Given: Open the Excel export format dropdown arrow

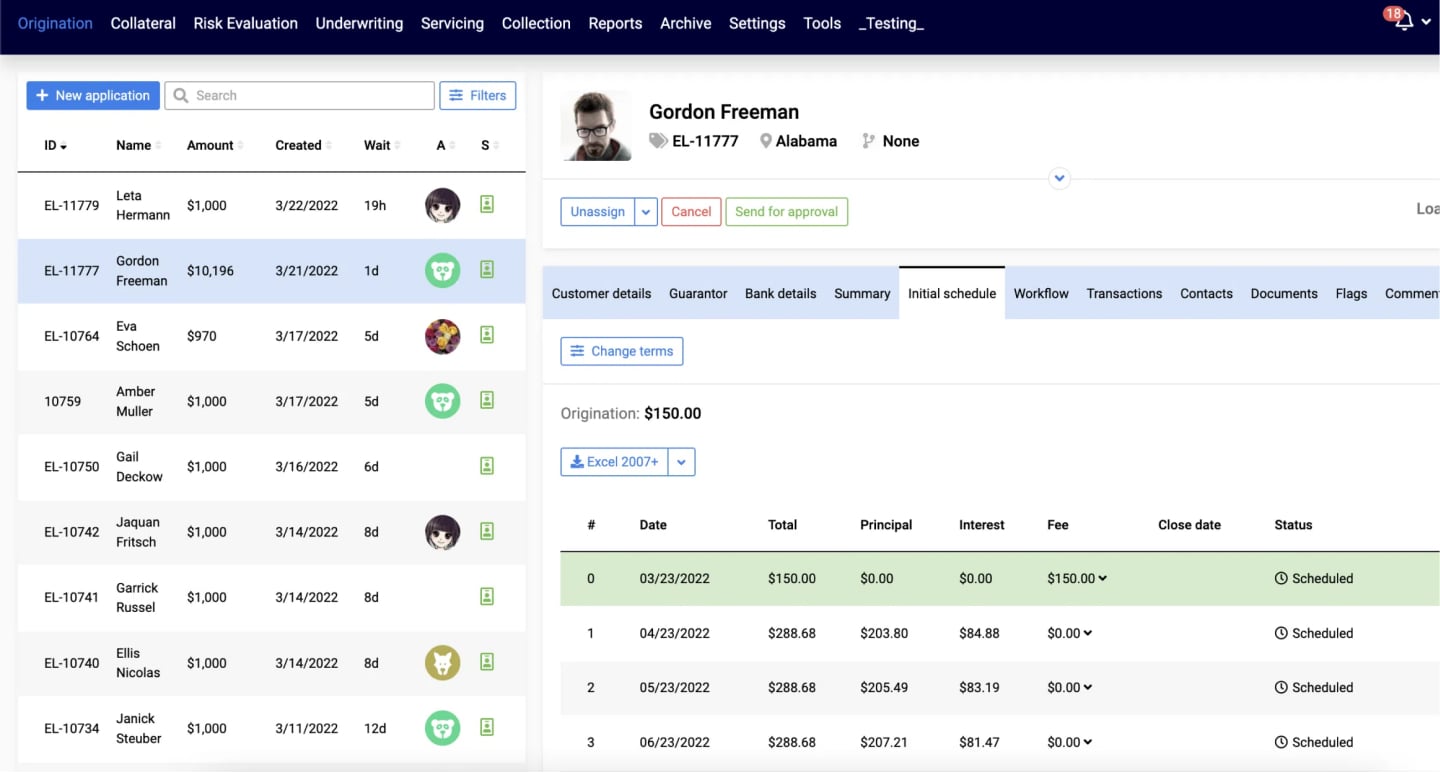Looking at the screenshot, I should click(x=681, y=462).
